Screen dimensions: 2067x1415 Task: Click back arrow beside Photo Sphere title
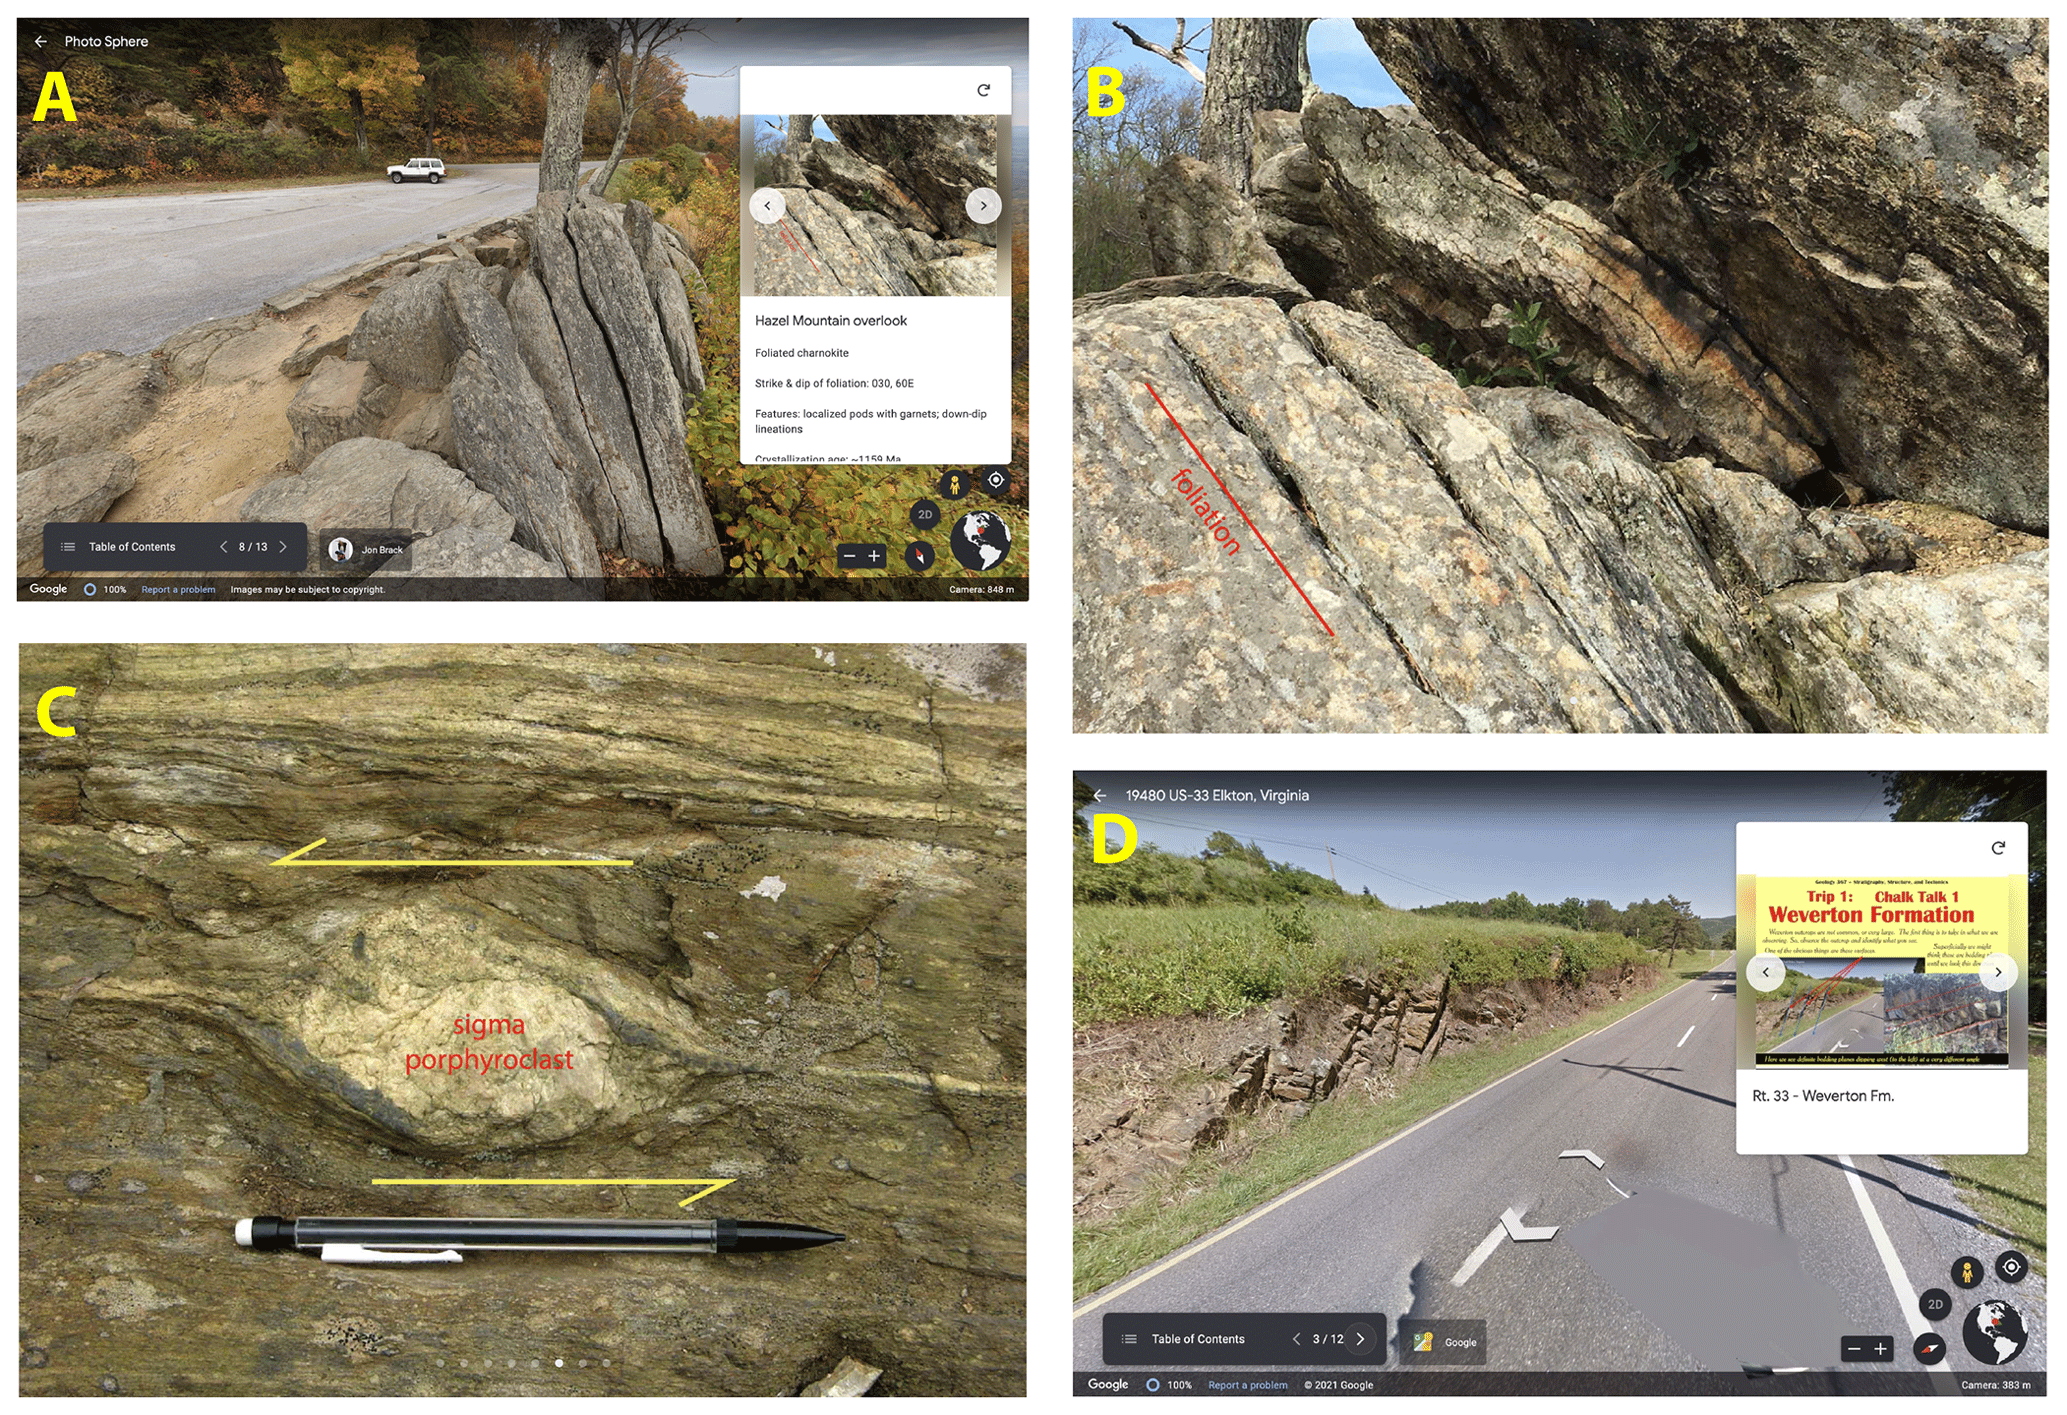40,41
